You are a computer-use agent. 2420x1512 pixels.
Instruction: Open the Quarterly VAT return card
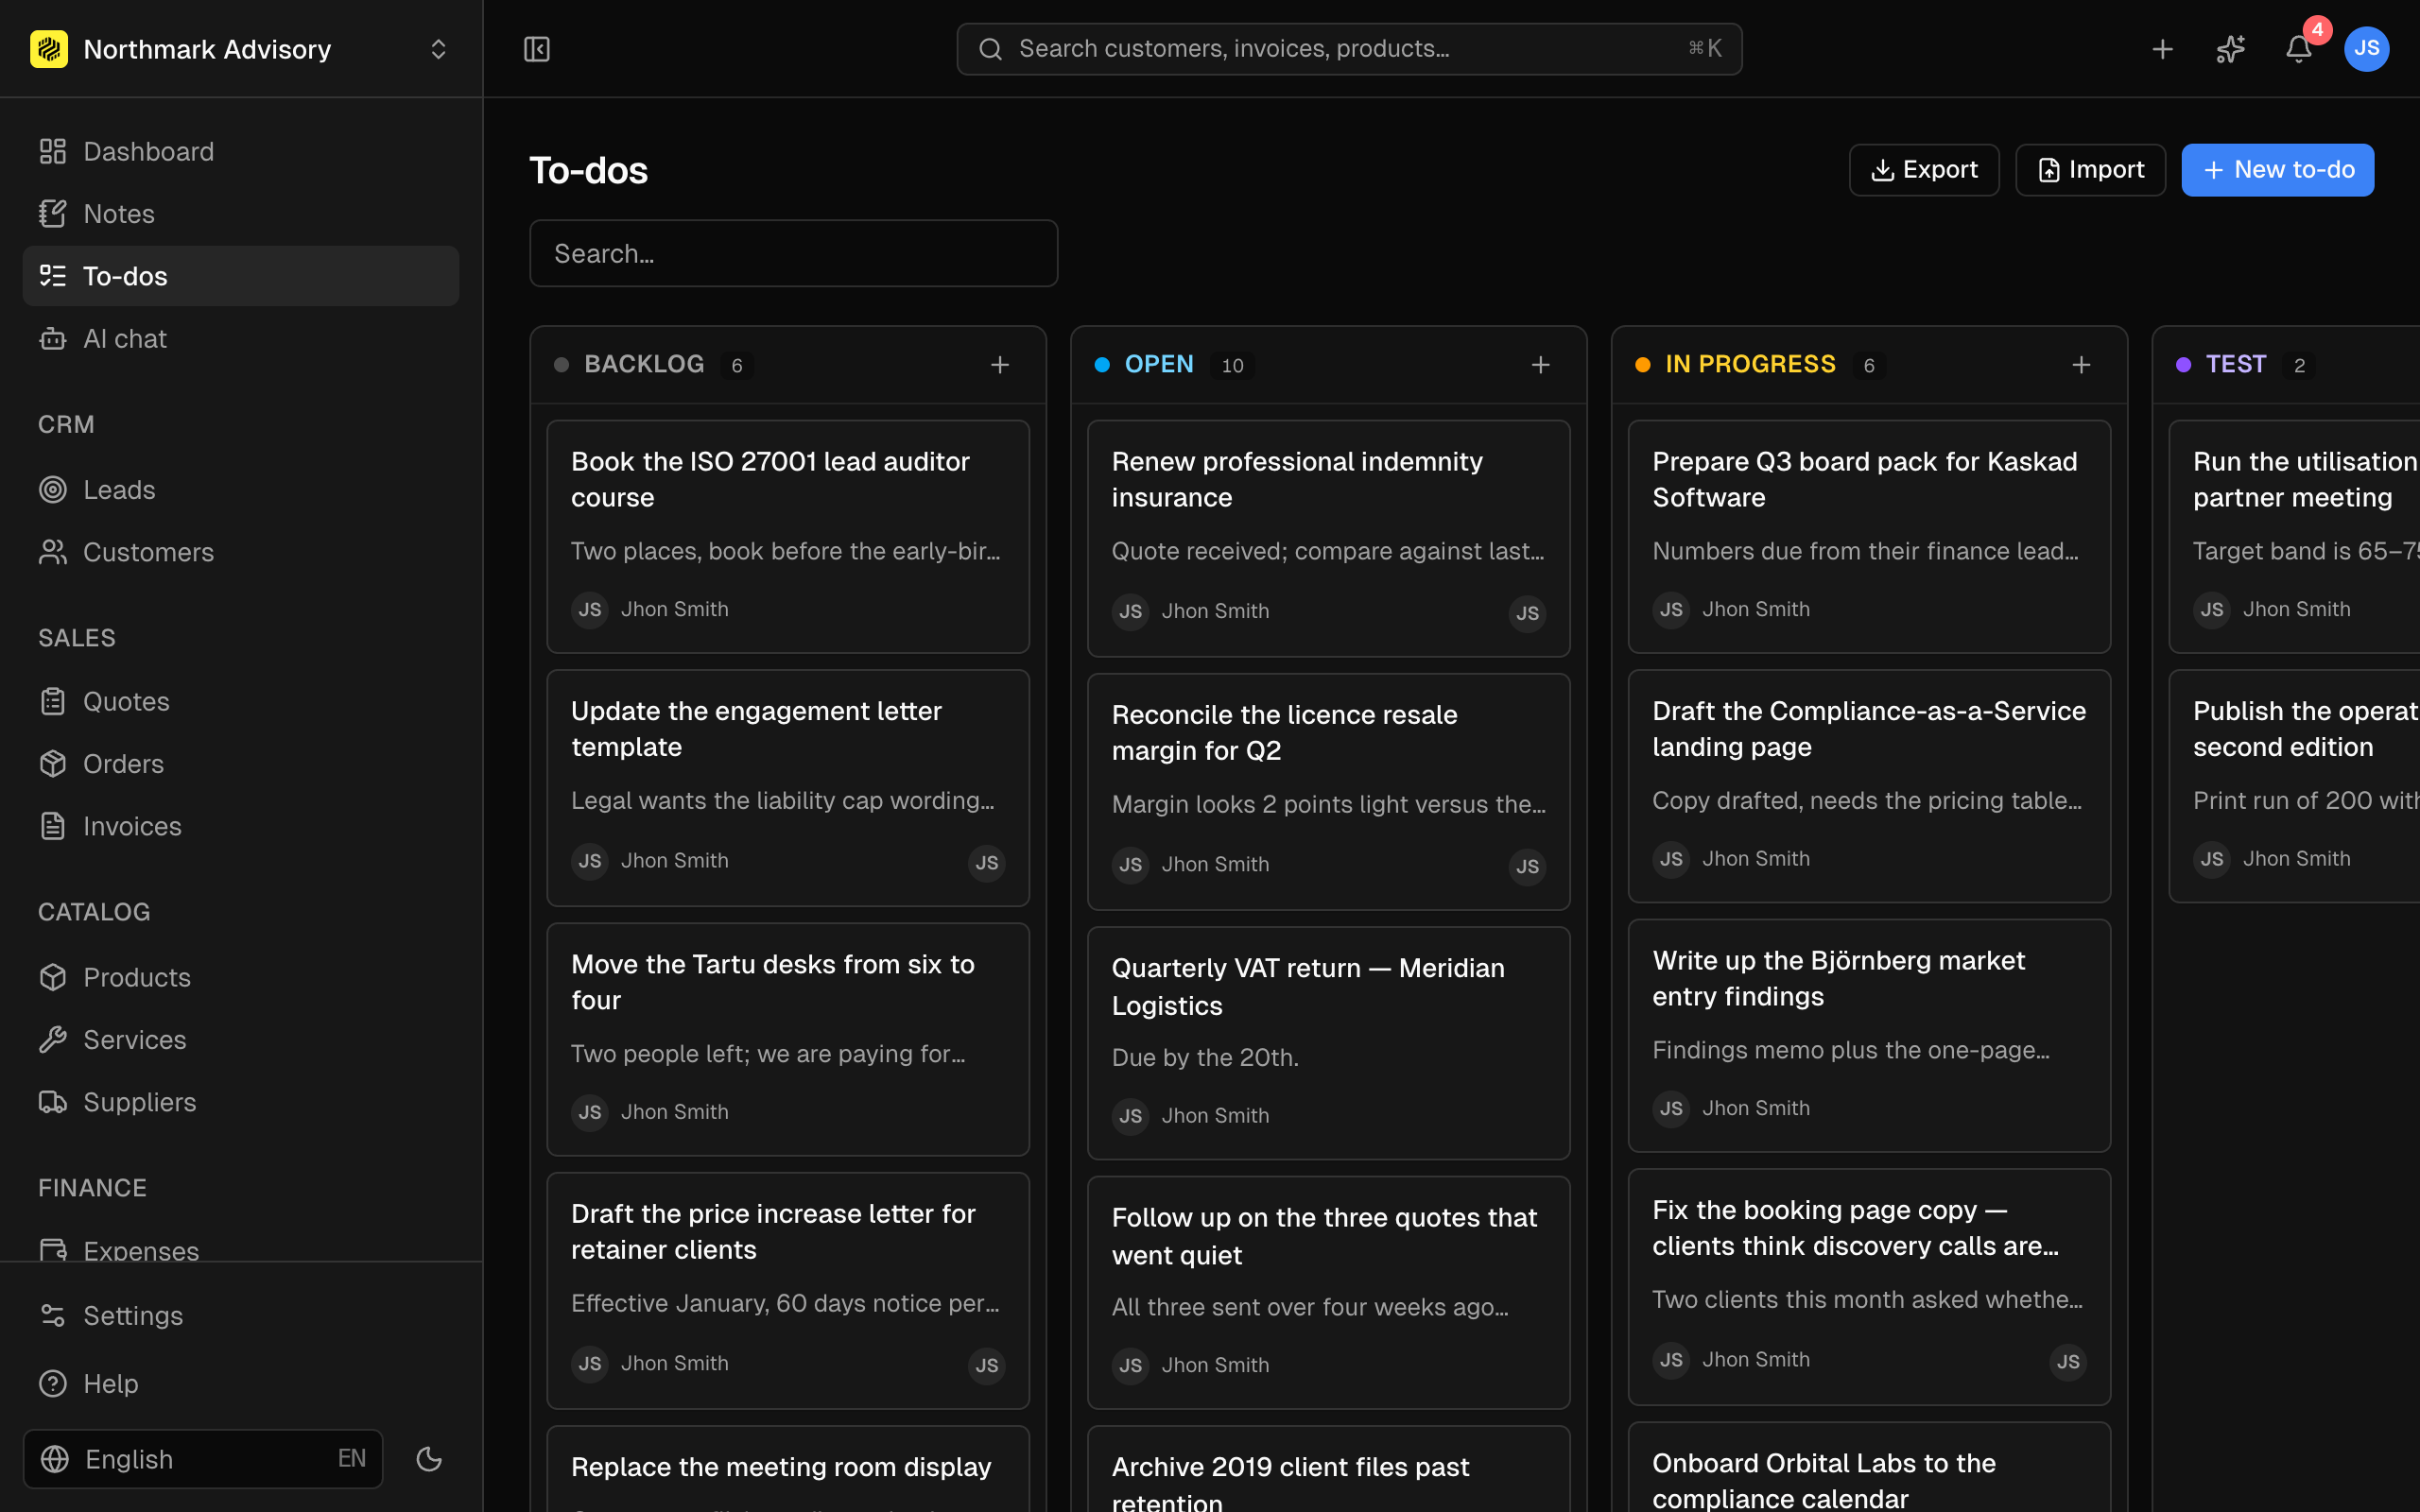[1328, 1043]
